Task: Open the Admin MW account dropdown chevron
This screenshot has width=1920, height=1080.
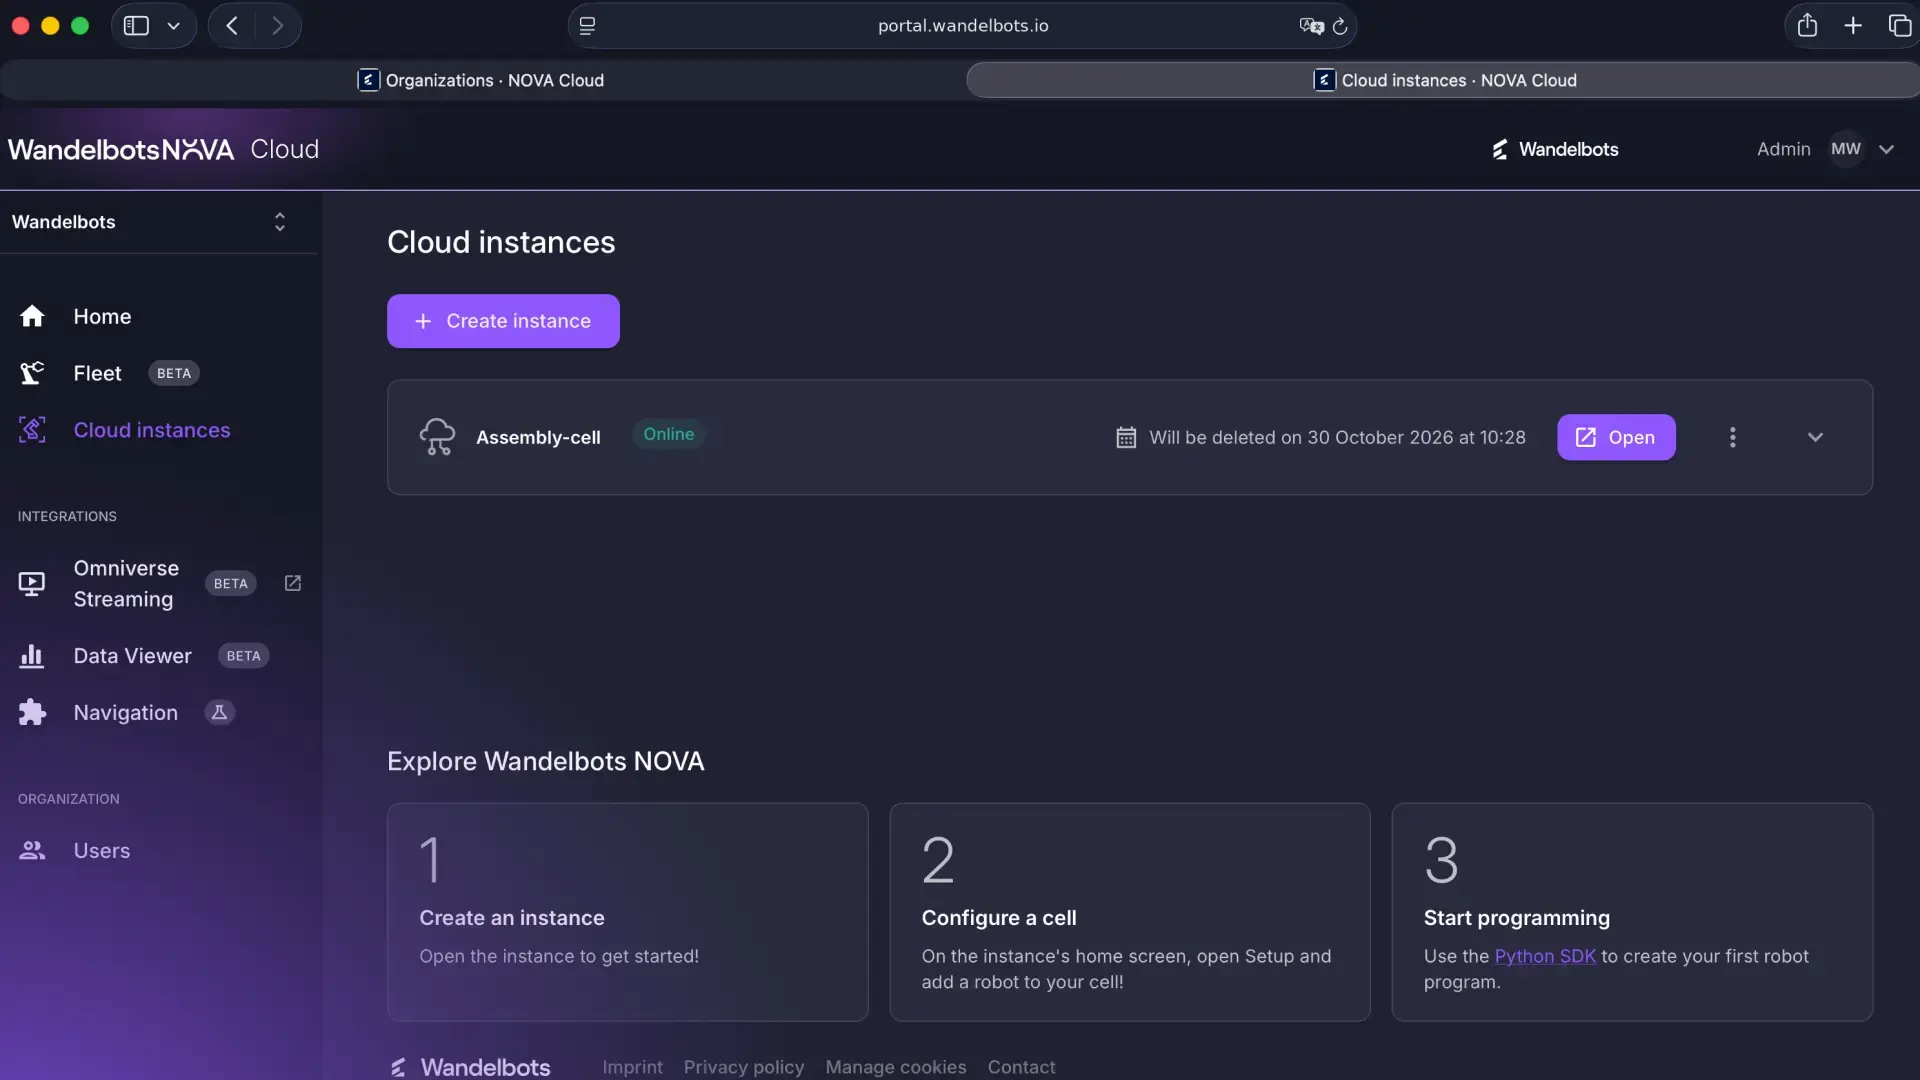Action: click(1886, 149)
